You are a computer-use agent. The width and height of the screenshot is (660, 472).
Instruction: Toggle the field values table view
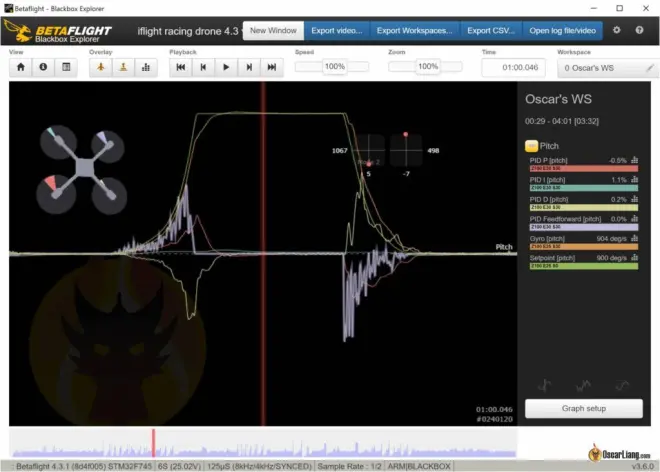66,67
